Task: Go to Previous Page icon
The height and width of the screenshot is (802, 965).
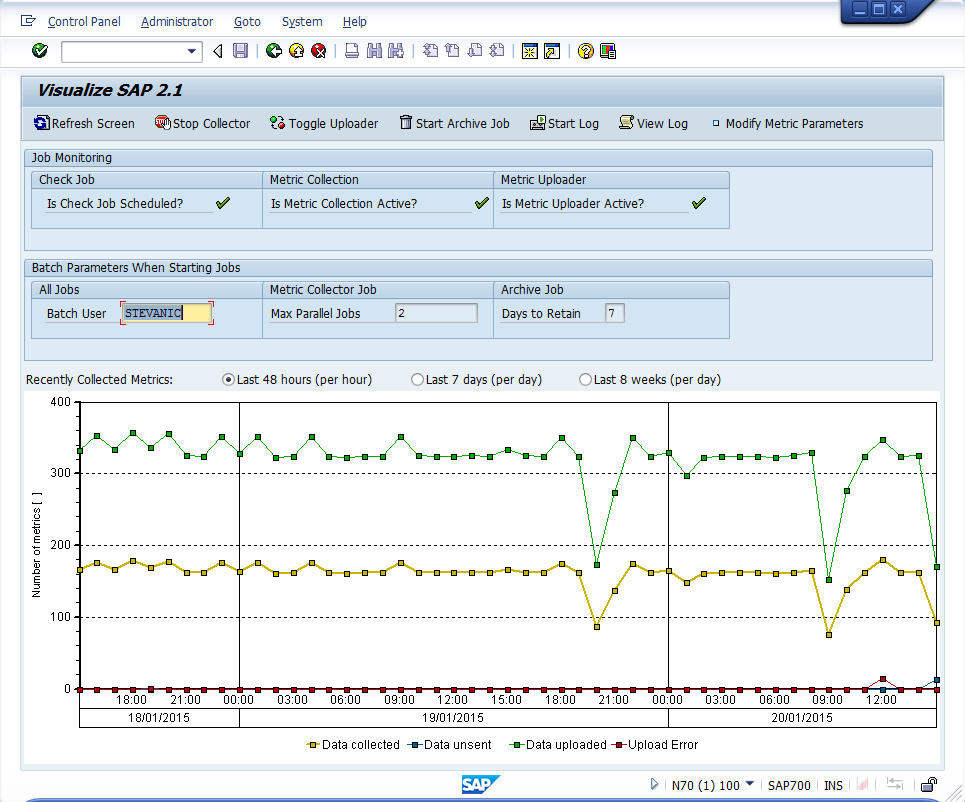Action: coord(452,51)
